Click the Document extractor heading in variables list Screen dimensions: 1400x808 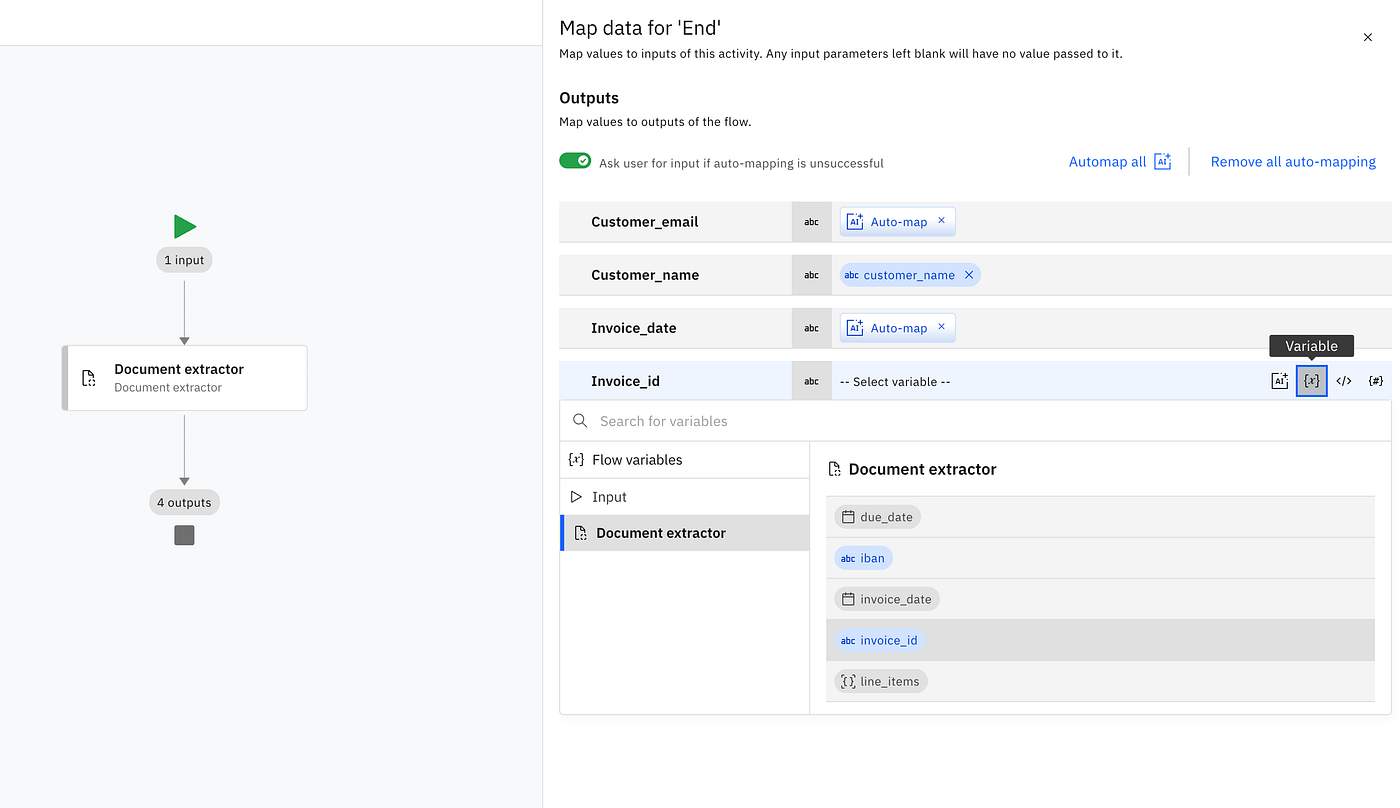[922, 469]
